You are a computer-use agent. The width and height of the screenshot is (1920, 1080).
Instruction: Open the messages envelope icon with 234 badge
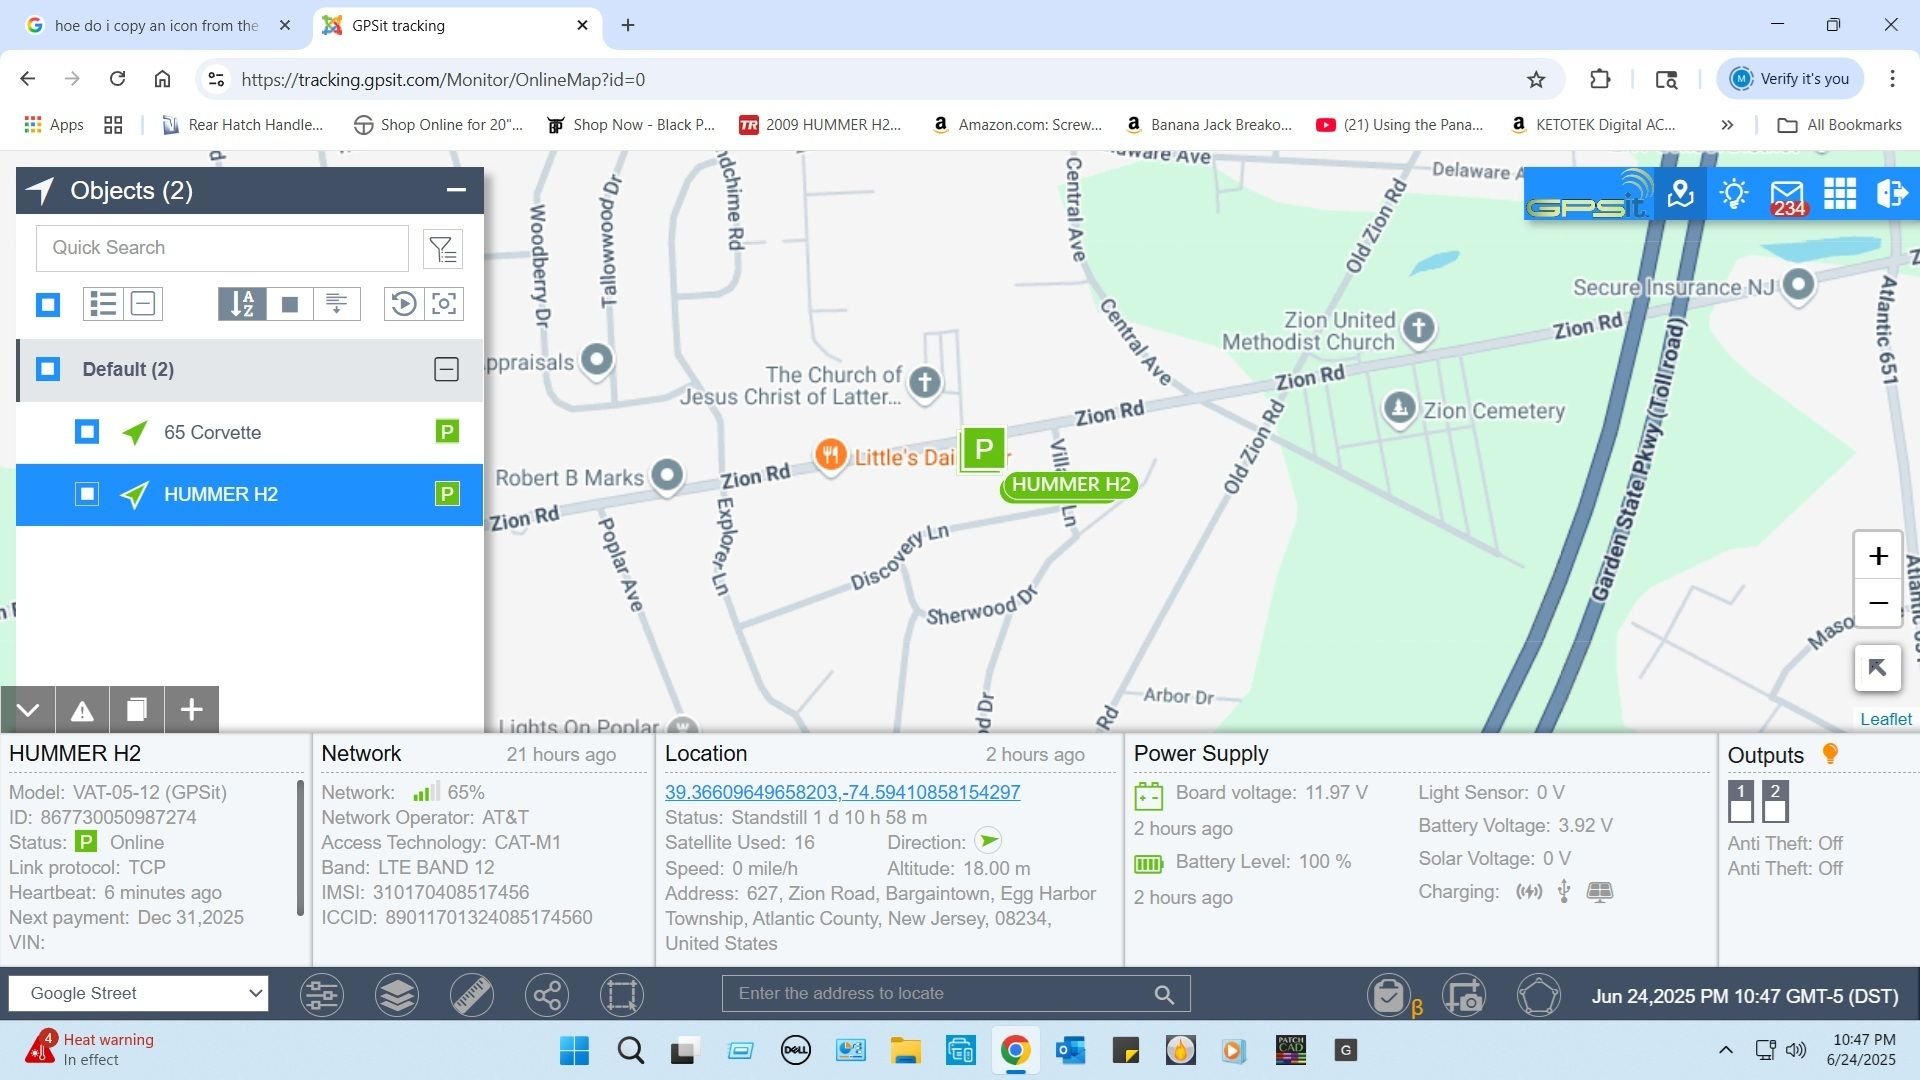1787,194
